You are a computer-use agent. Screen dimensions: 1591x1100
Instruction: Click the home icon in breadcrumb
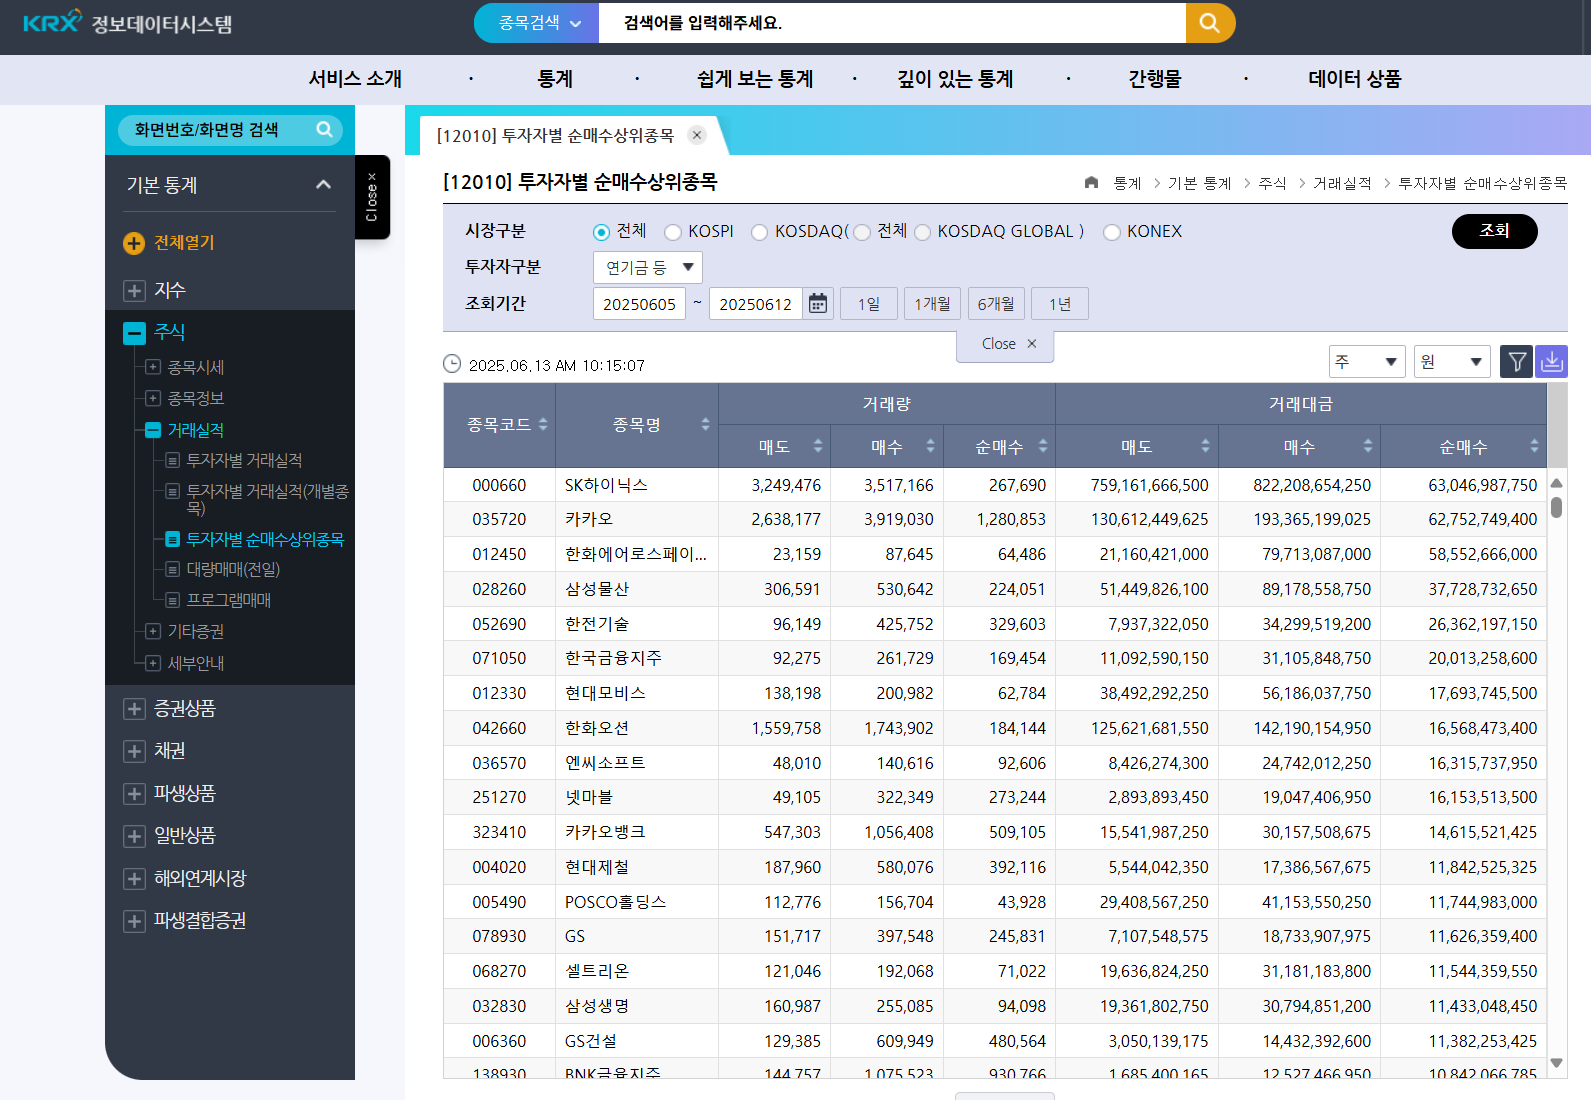point(1091,183)
